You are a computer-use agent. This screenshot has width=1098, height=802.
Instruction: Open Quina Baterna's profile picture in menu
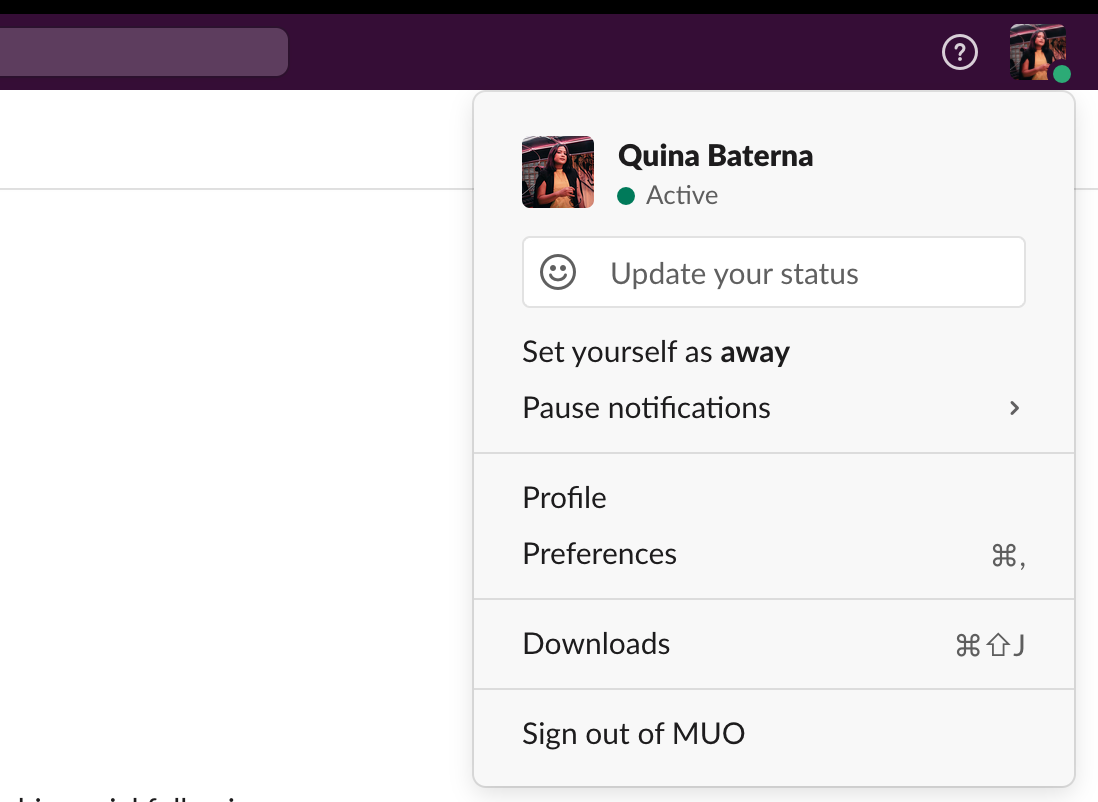(558, 172)
